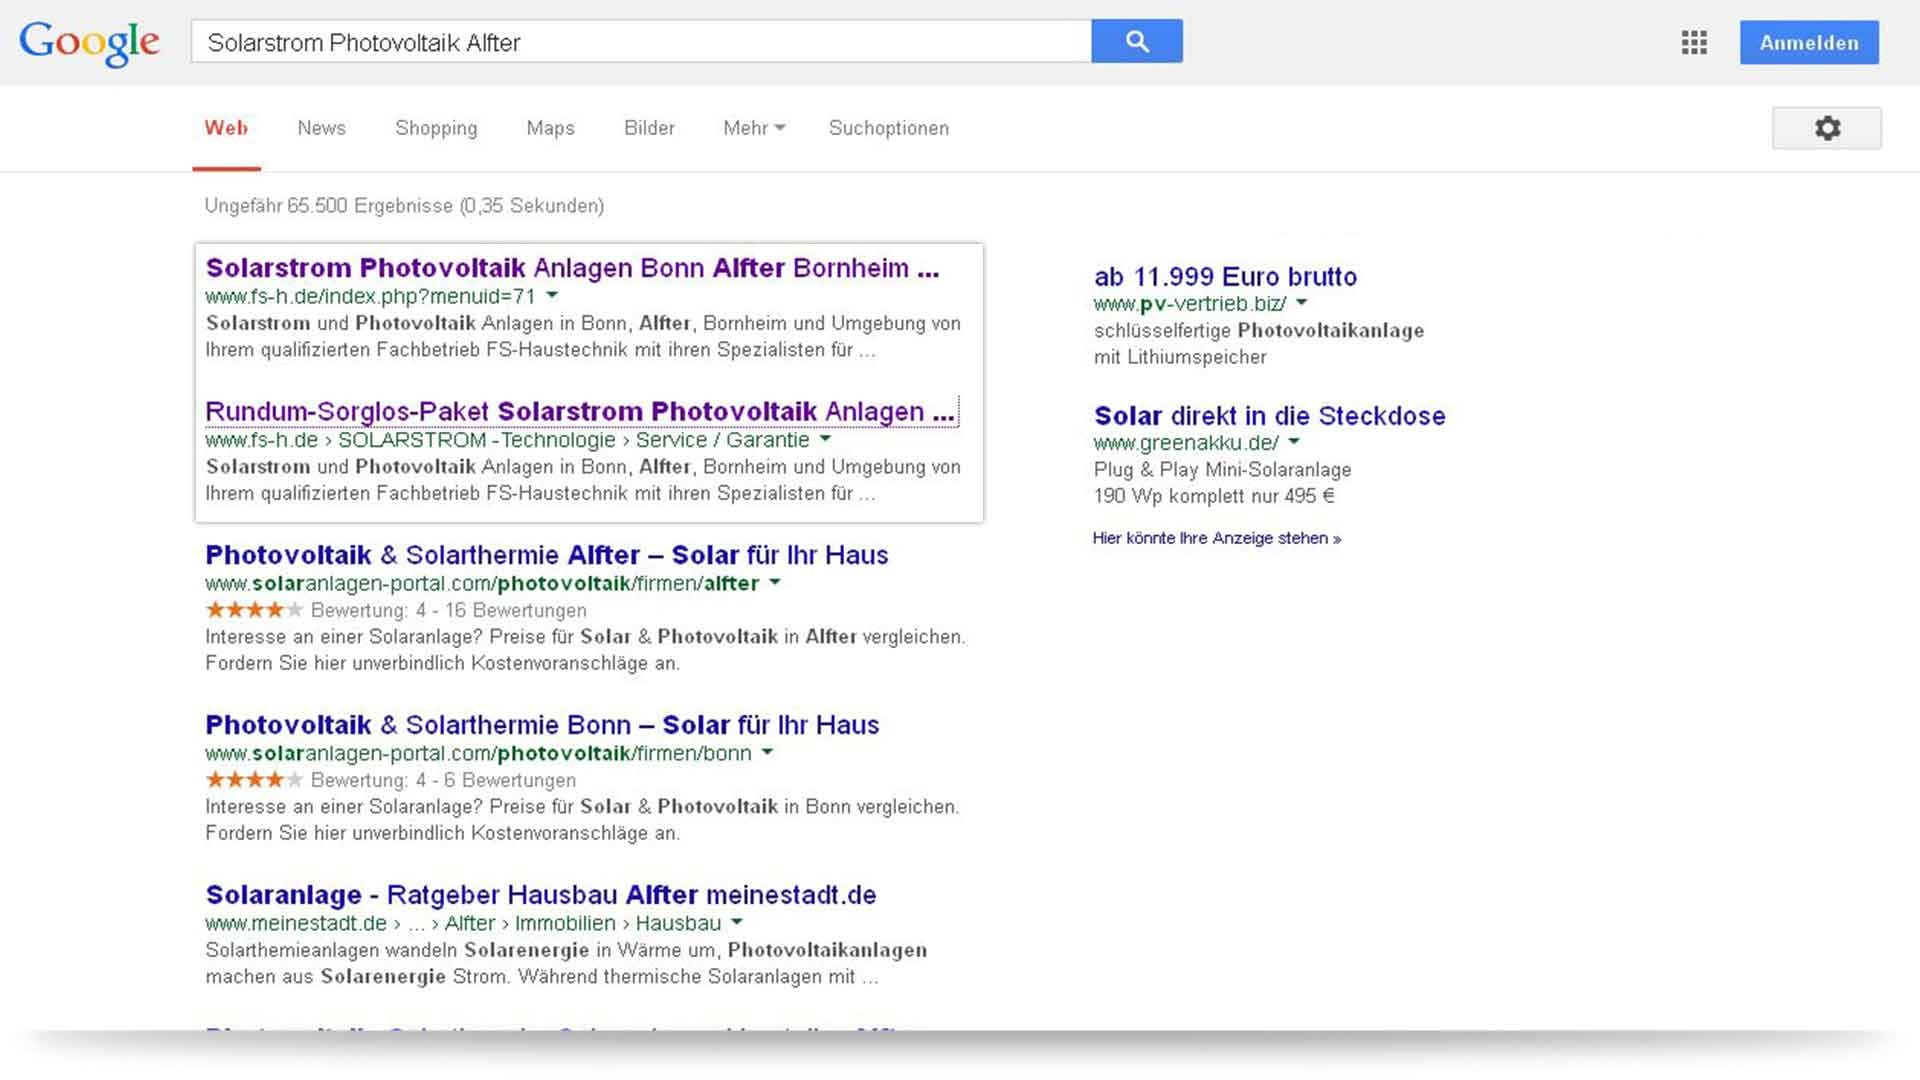
Task: Open result Rundum-Sorglos-Paket Solarstrom Photovoltaik Anlagen
Action: 580,411
